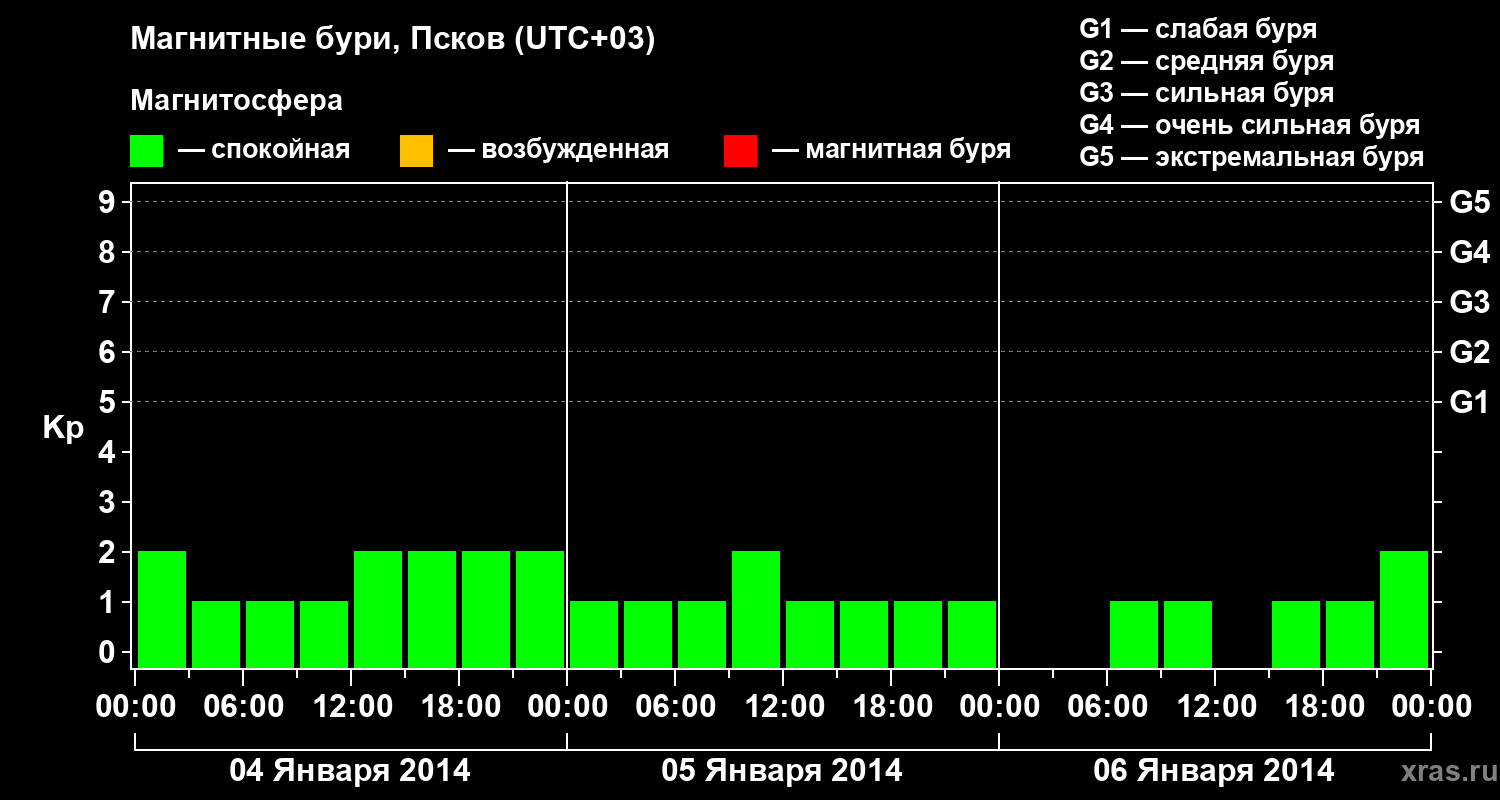This screenshot has height=800, width=1500.
Task: Click 06 January bar starting at 18:00
Action: 1350,634
